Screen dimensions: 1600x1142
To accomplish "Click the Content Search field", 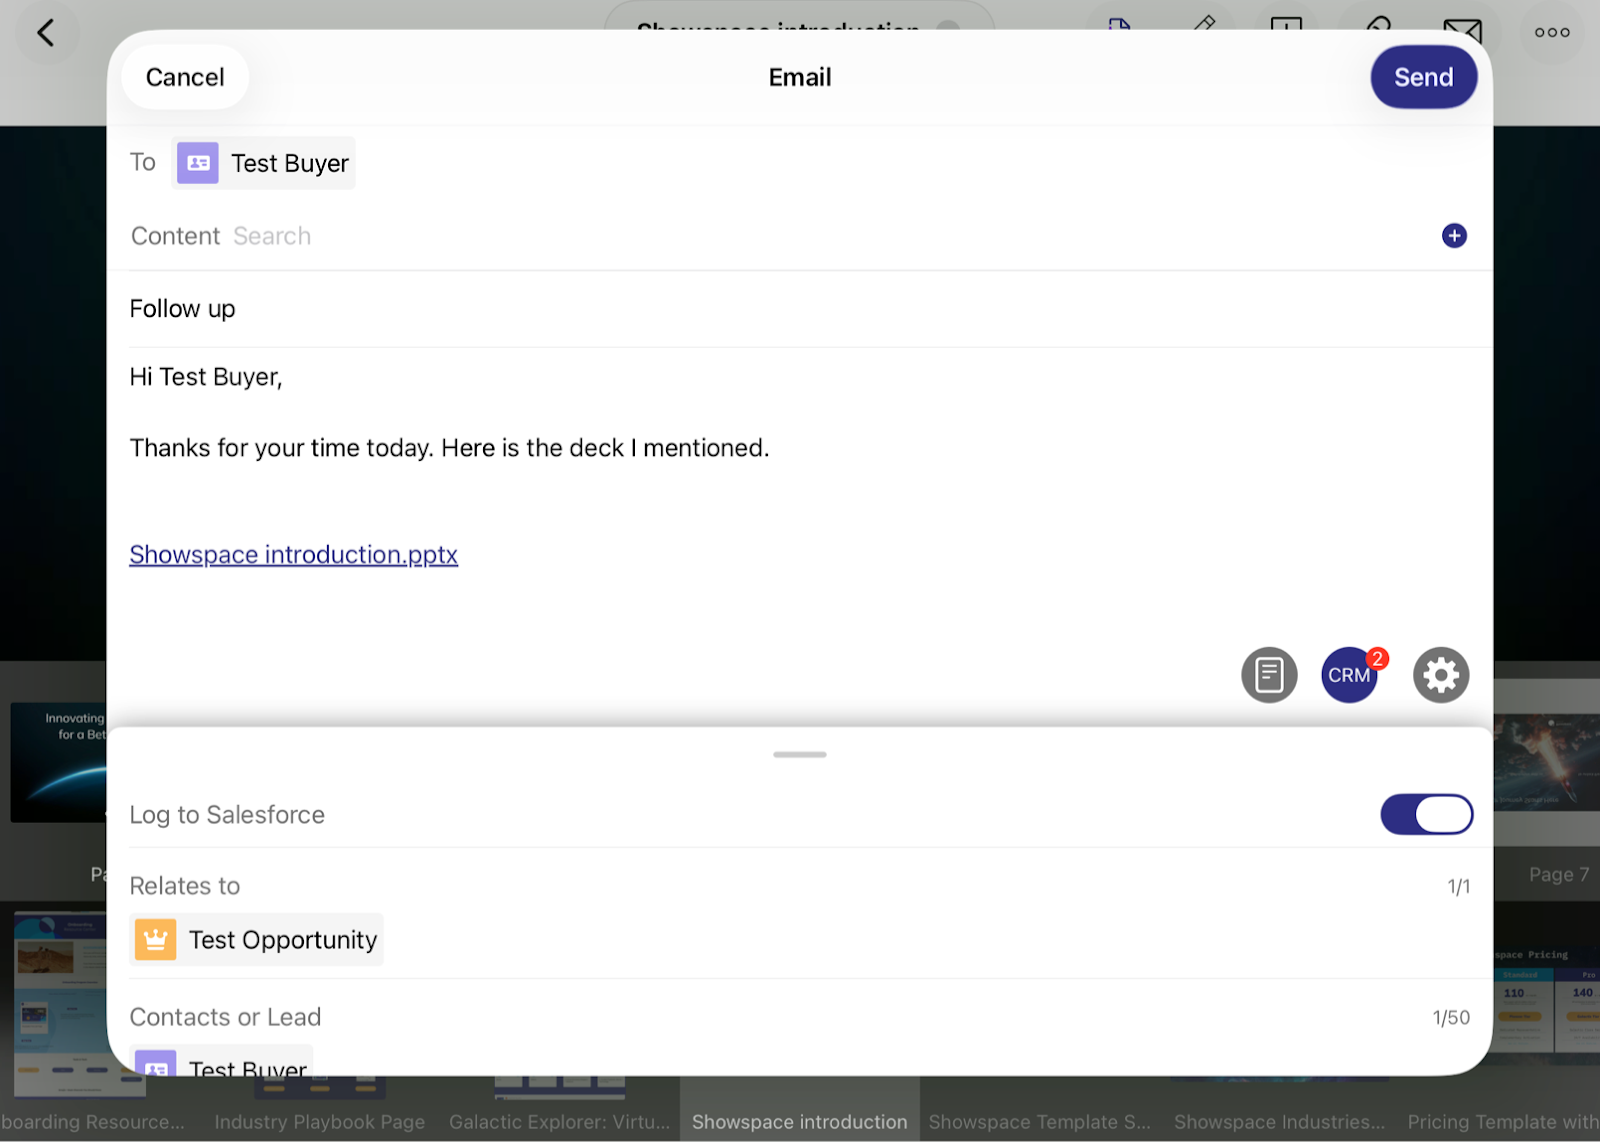I will pos(271,235).
